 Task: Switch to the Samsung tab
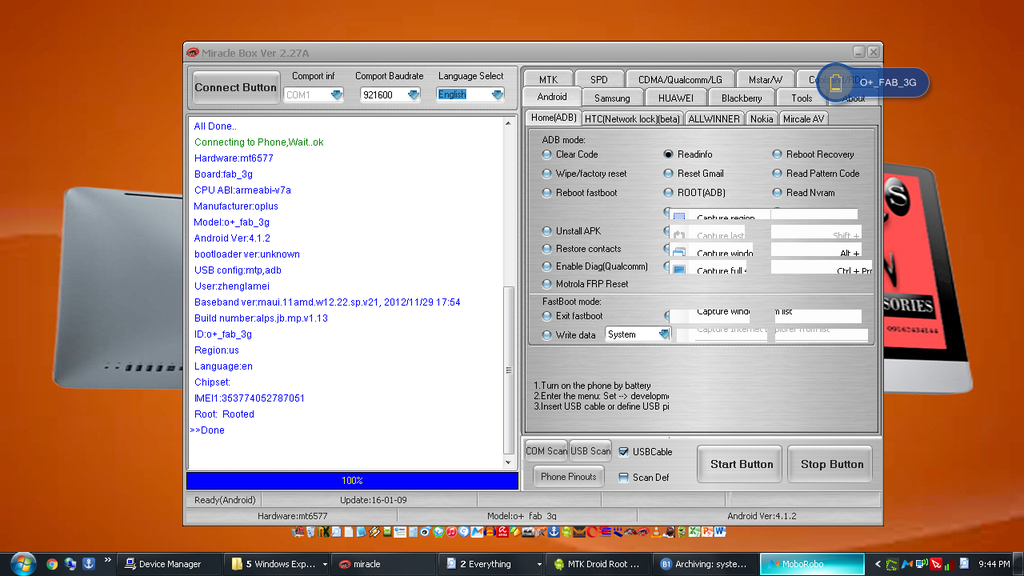612,98
